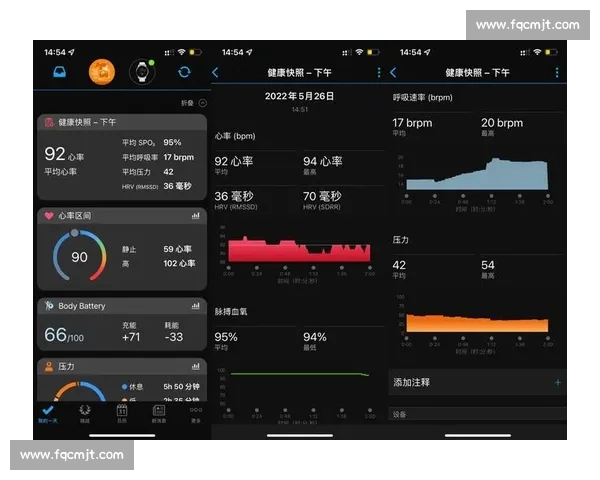Tap the 17 brpm average value
This screenshot has width=600, height=480.
[412, 123]
